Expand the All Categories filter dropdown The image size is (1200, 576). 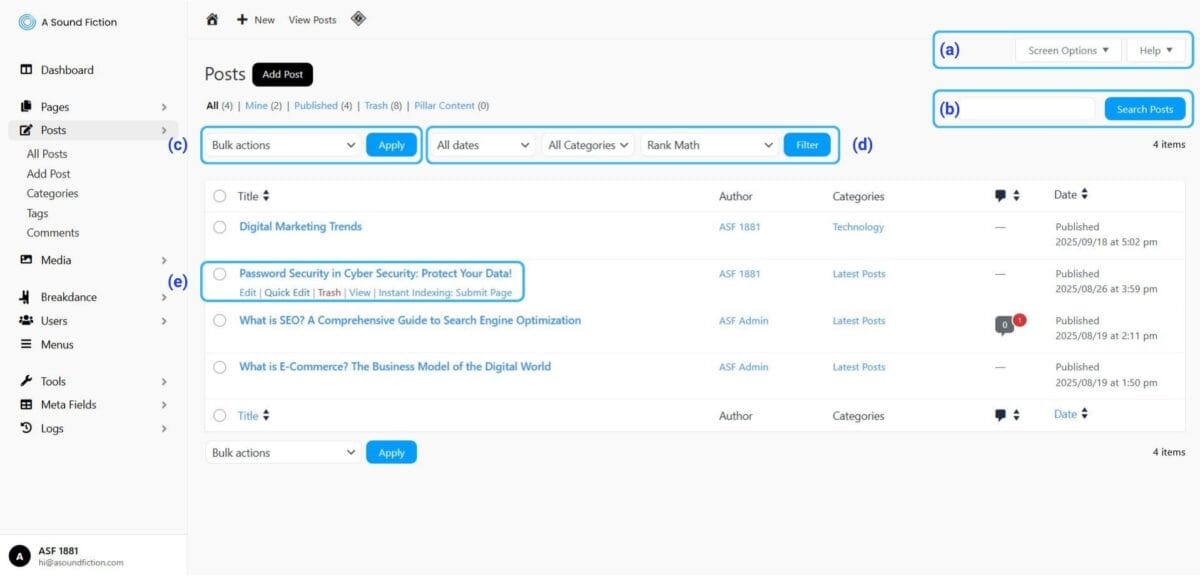point(589,145)
